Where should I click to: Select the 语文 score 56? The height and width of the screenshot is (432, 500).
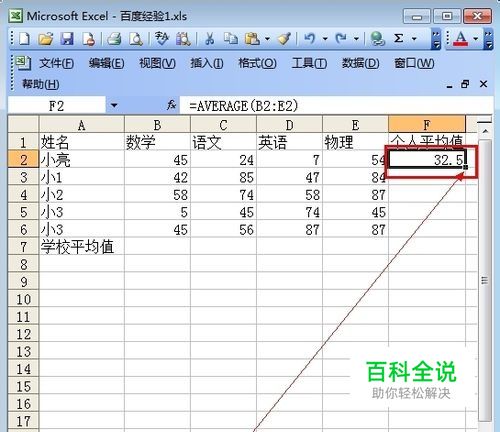(x=223, y=229)
